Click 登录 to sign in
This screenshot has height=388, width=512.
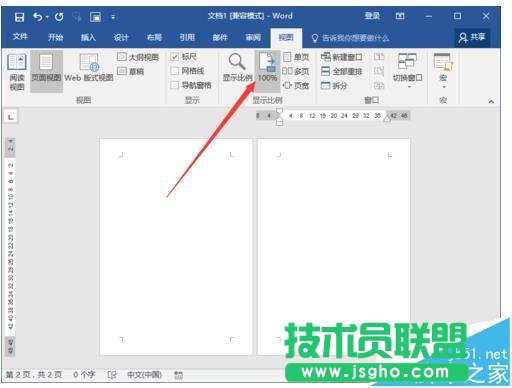click(x=372, y=16)
